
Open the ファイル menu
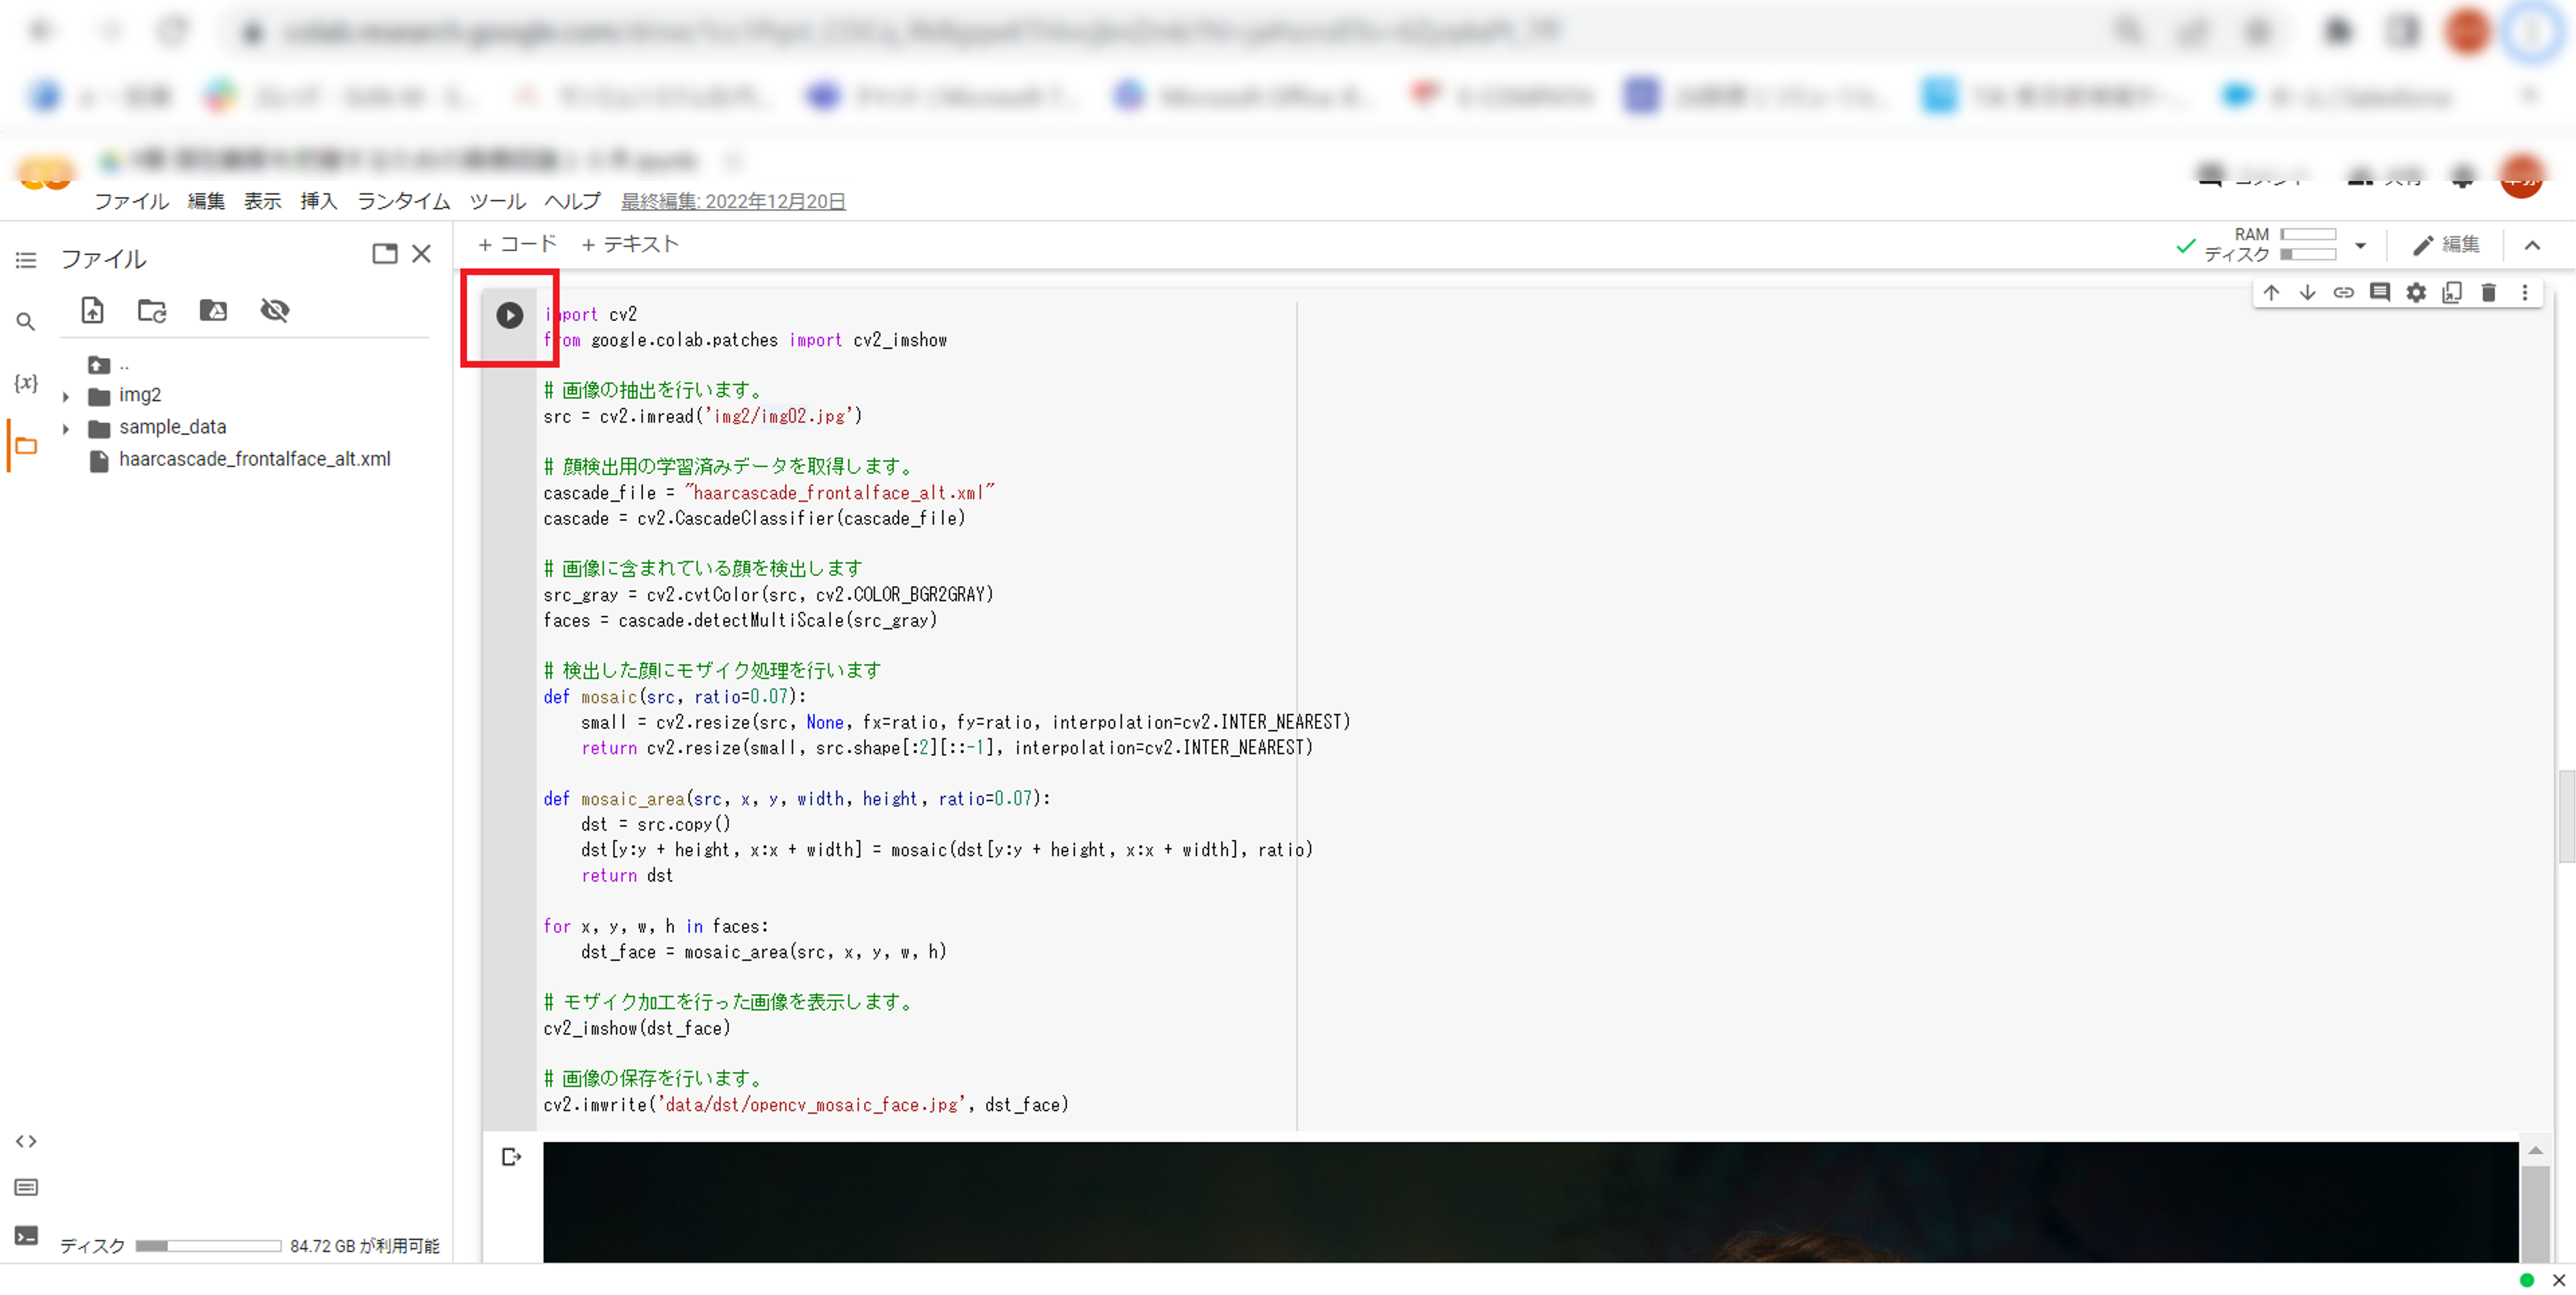132,201
